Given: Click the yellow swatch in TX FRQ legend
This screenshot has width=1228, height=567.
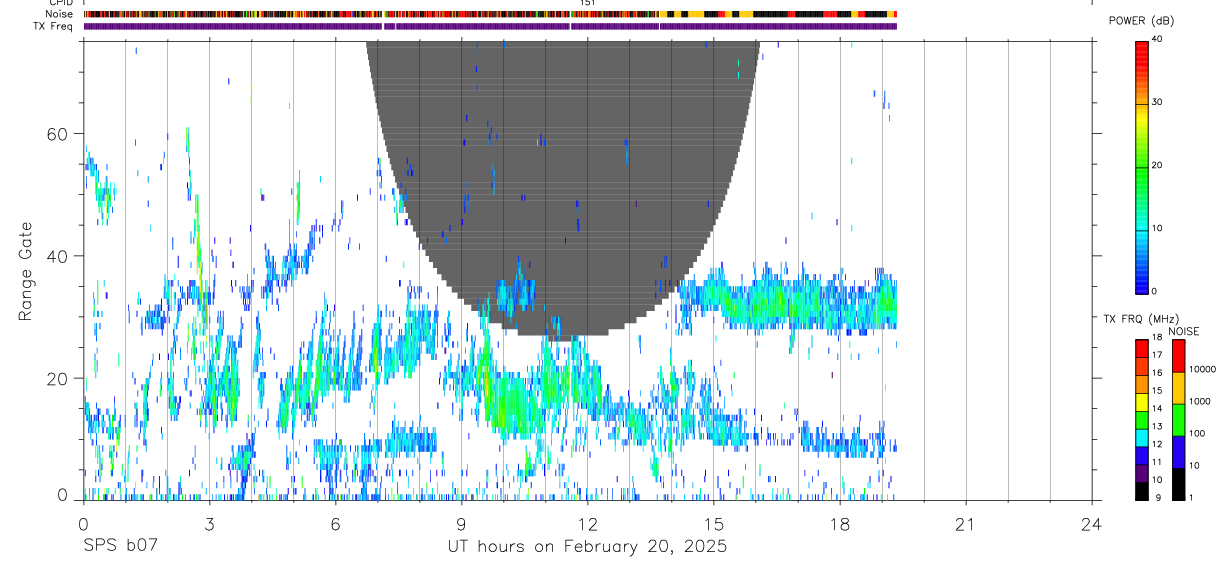Looking at the screenshot, I should [x=1142, y=402].
